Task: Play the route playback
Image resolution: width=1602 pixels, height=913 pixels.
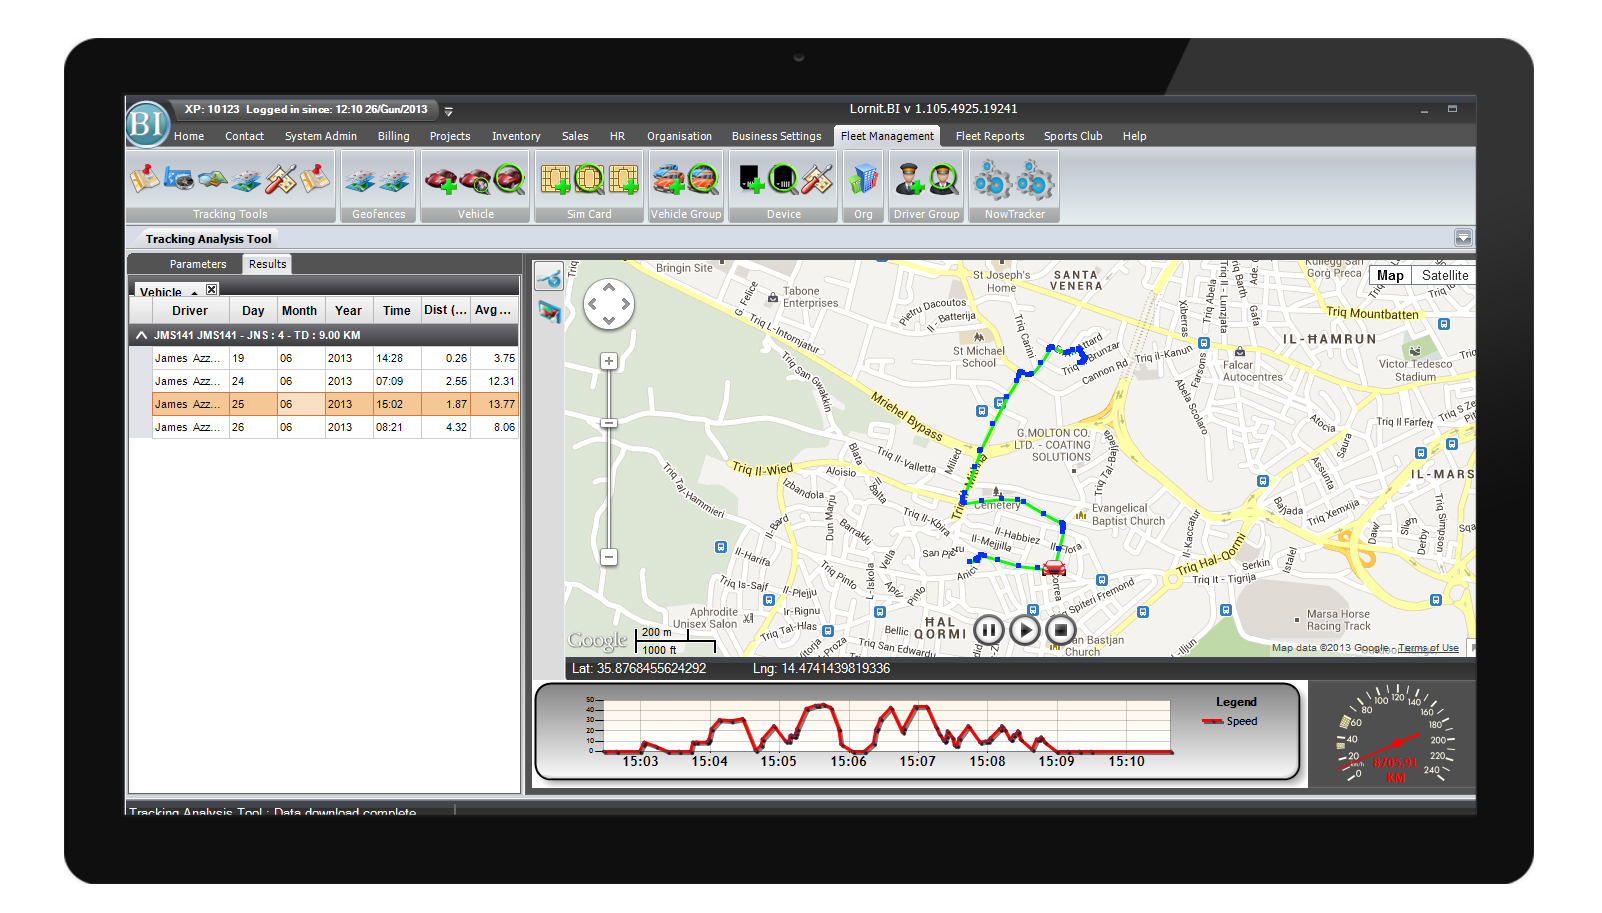Action: coord(1024,630)
